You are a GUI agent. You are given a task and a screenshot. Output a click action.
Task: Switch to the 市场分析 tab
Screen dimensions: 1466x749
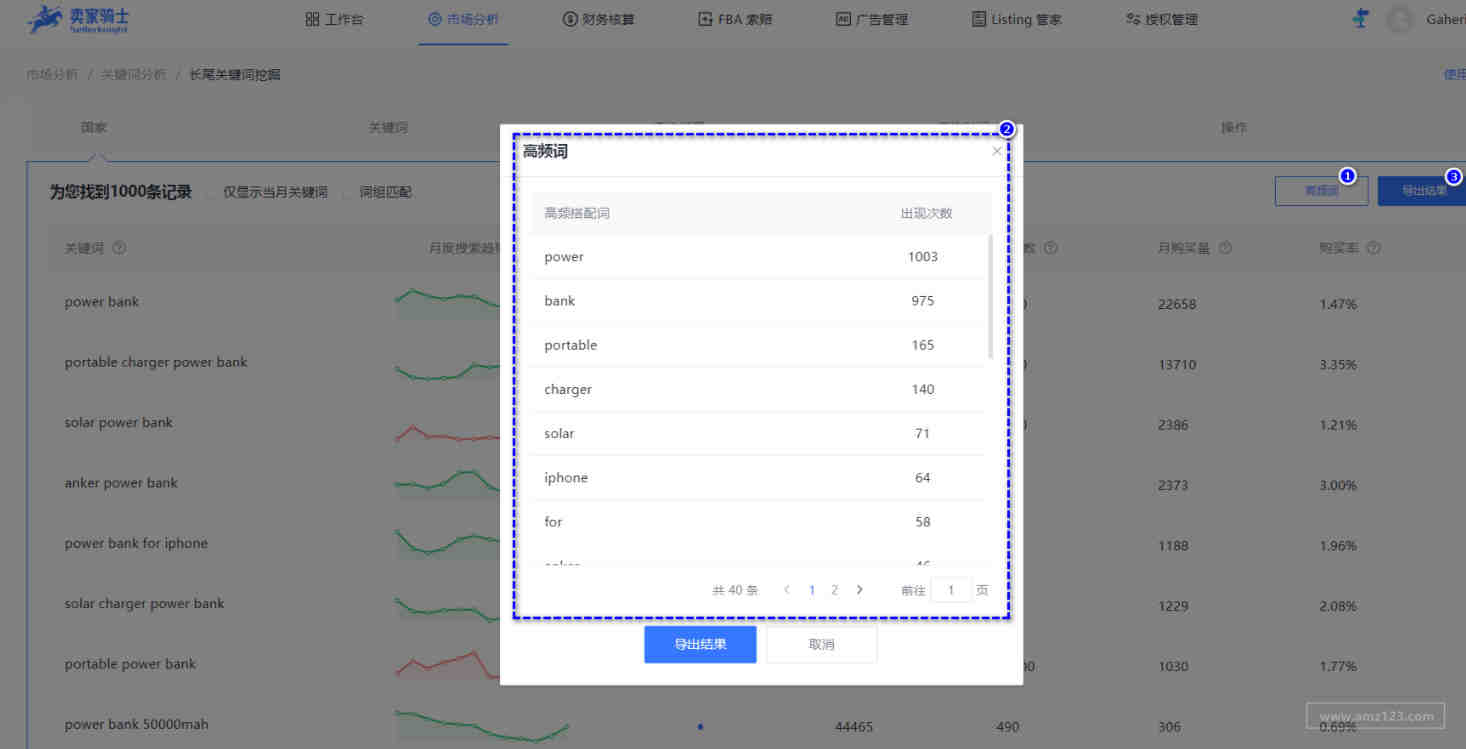(462, 20)
